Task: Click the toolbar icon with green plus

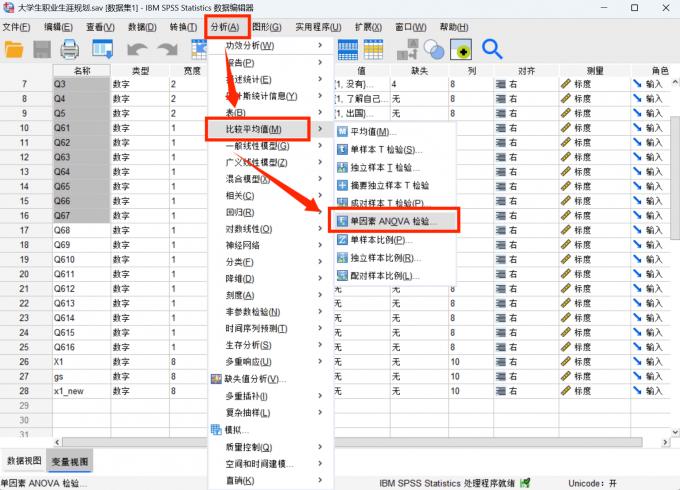Action: [461, 49]
